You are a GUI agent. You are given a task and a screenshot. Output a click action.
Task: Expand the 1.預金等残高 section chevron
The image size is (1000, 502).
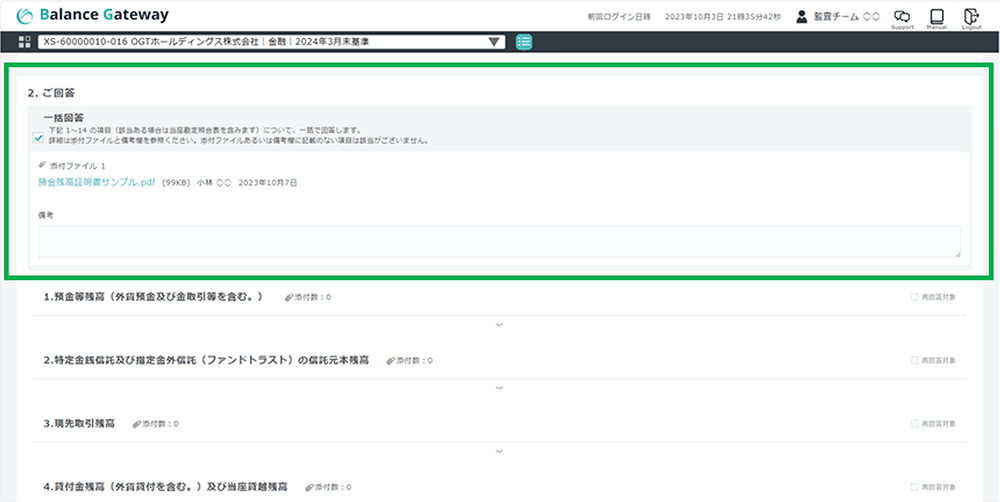(499, 324)
